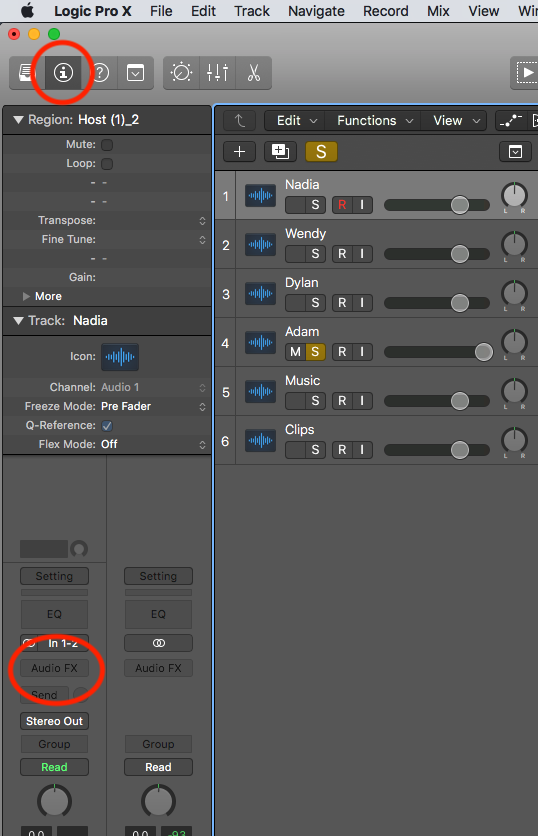Open the Channel Audio 1 popup

click(x=202, y=388)
